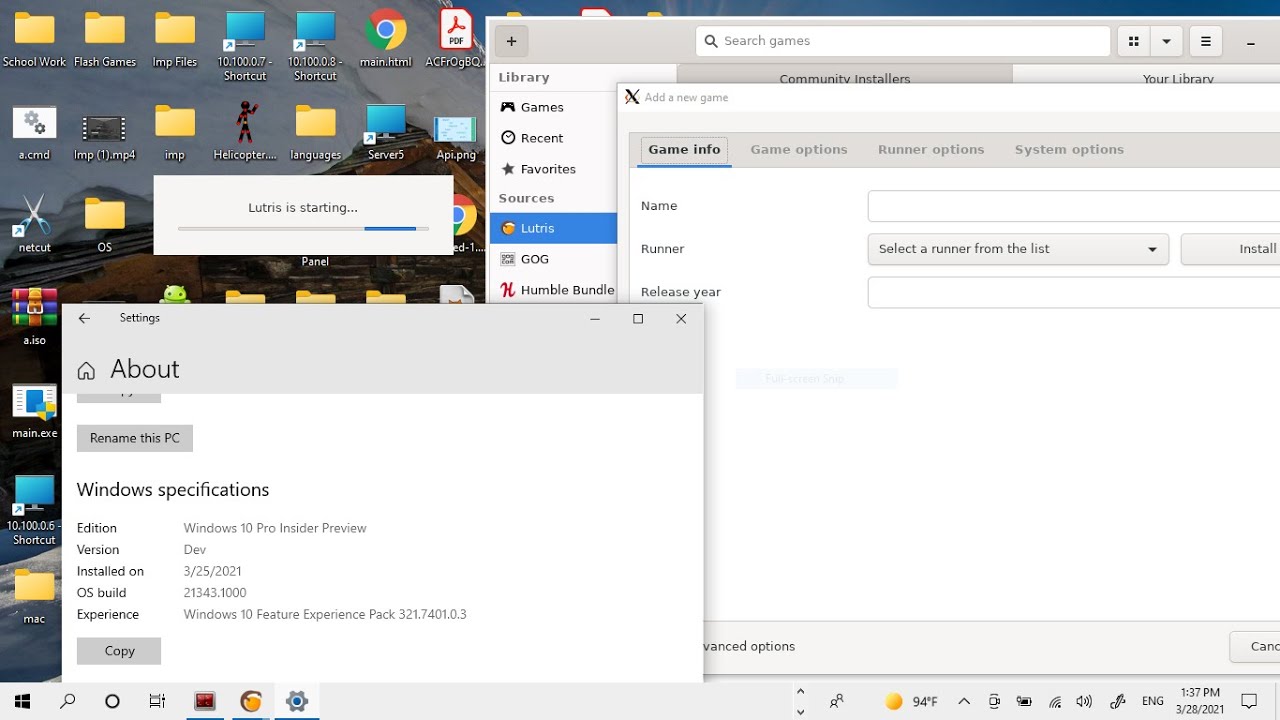Open Windows Start menu

pyautogui.click(x=22, y=701)
